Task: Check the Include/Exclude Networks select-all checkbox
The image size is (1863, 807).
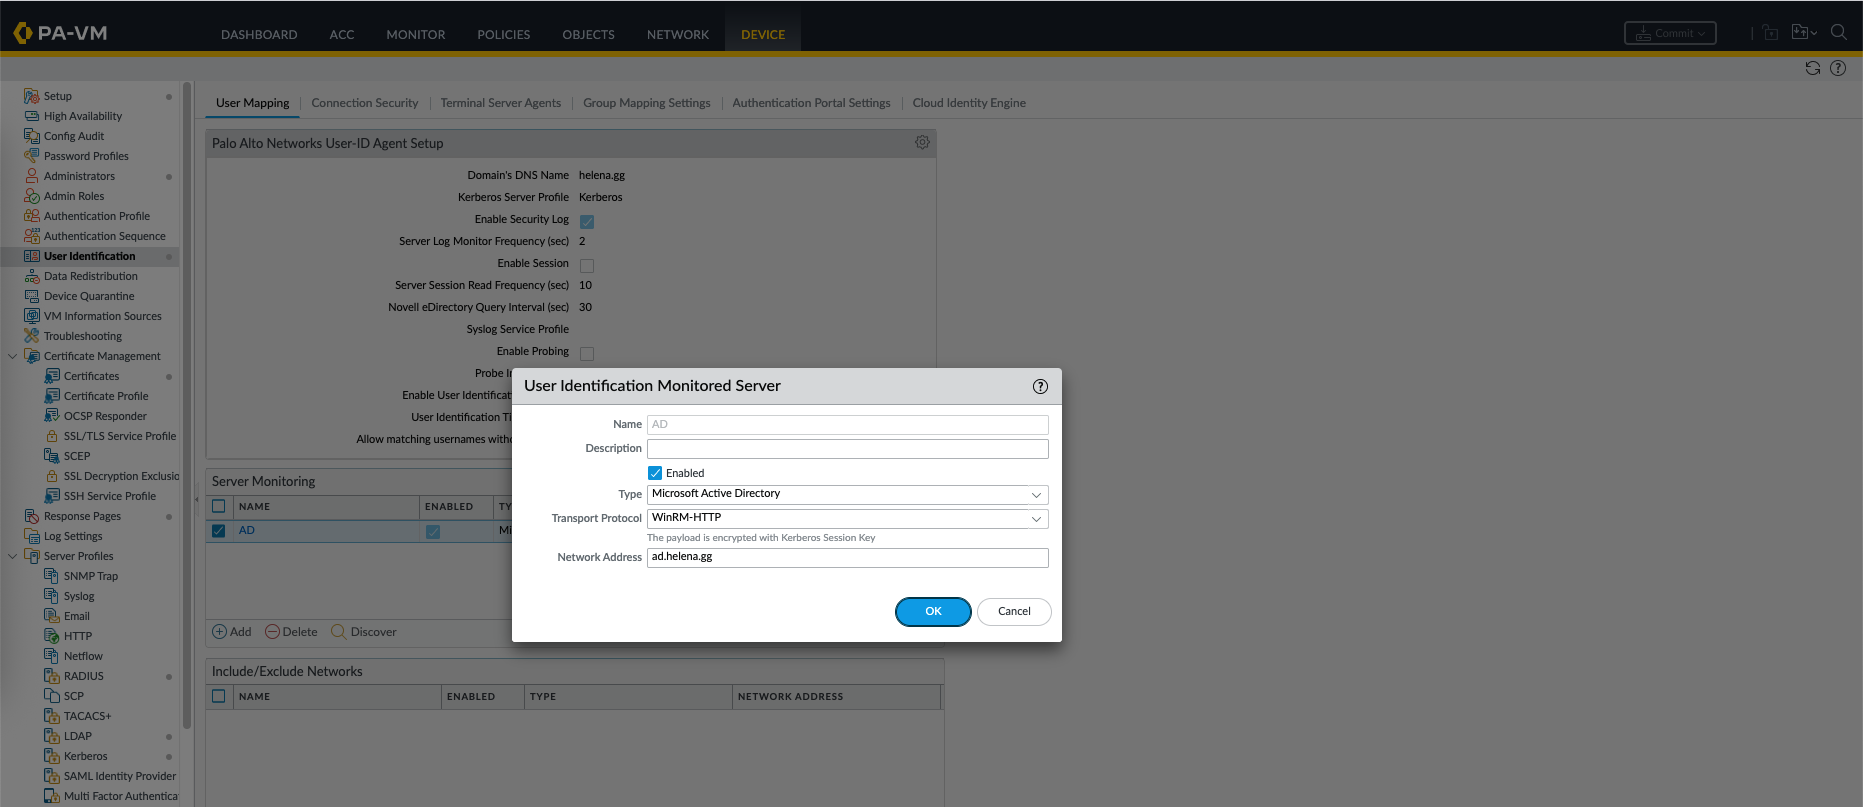Action: click(x=219, y=696)
